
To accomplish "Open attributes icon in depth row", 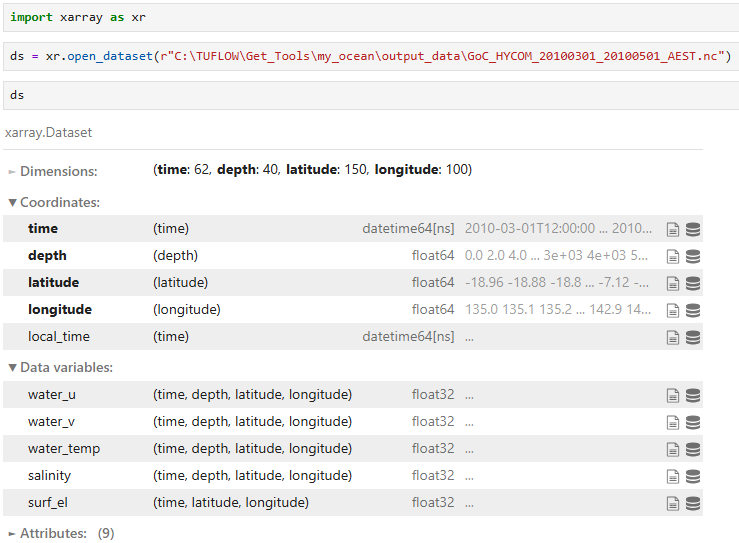I will 673,256.
